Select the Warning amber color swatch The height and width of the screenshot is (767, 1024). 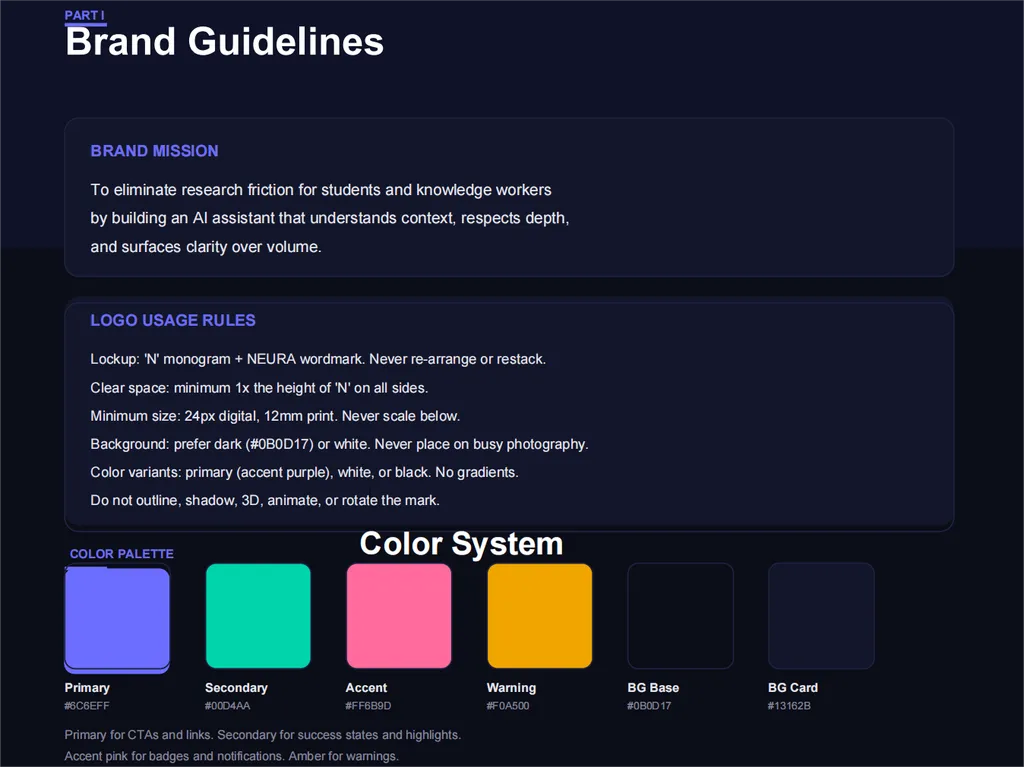539,616
